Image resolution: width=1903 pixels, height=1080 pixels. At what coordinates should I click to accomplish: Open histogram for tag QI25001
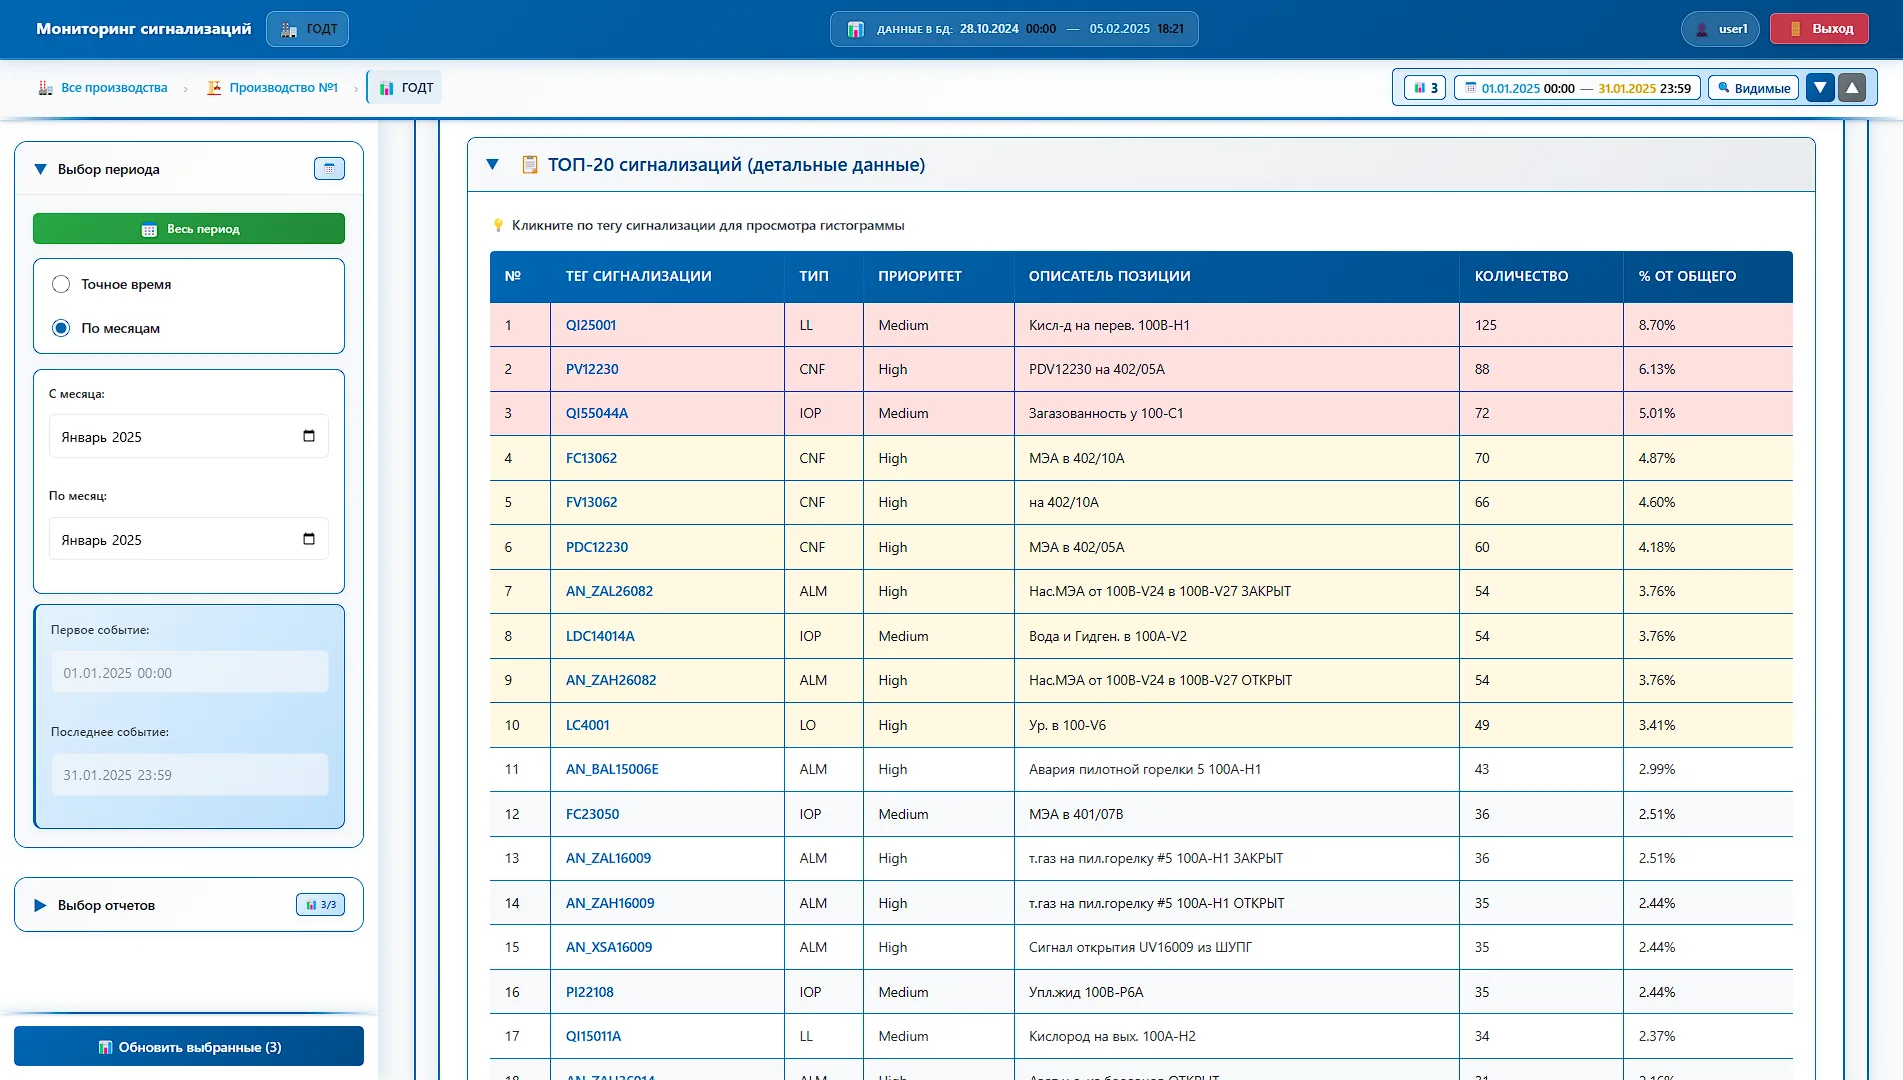click(591, 325)
